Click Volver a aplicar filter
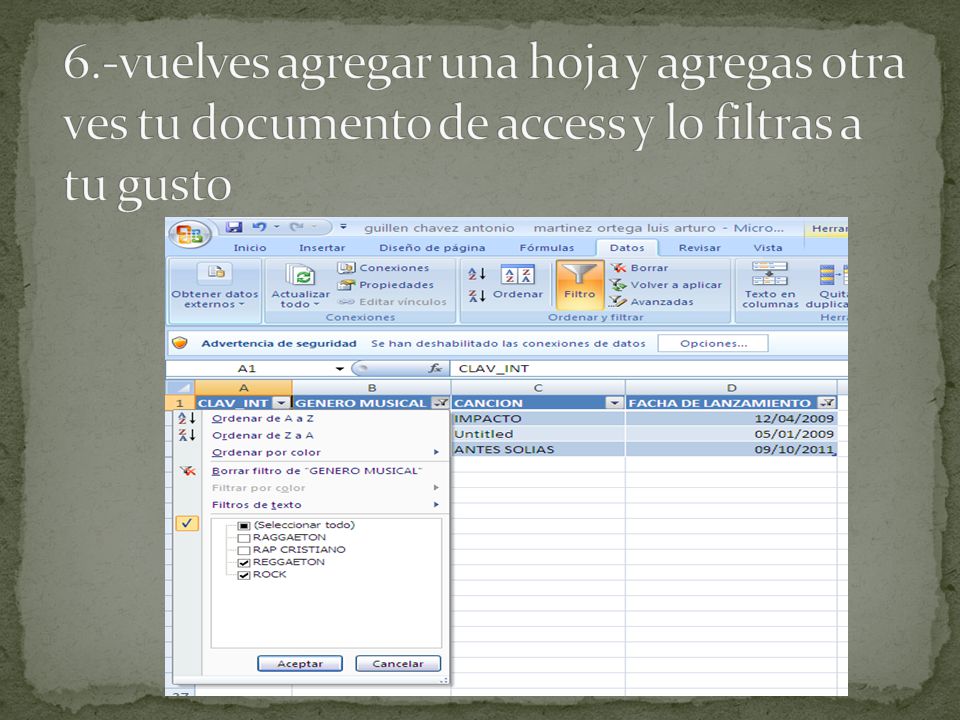This screenshot has width=960, height=720. (x=666, y=285)
